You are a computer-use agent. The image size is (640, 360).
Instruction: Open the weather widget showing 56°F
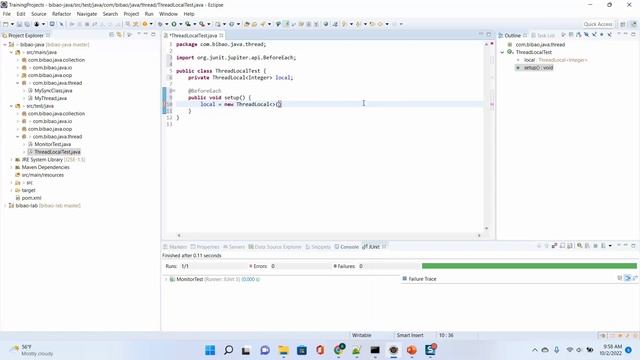pyautogui.click(x=32, y=350)
